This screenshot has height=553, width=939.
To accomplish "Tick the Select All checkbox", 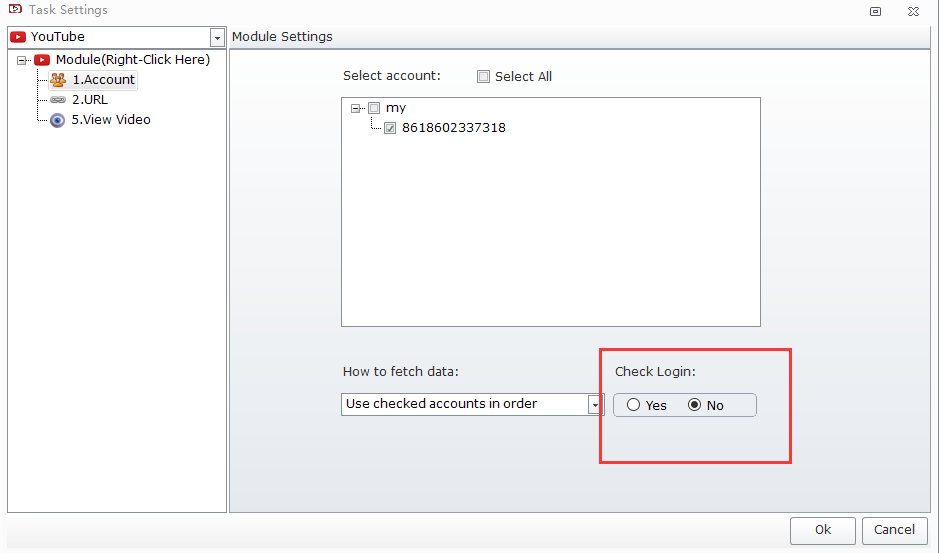I will pos(484,77).
